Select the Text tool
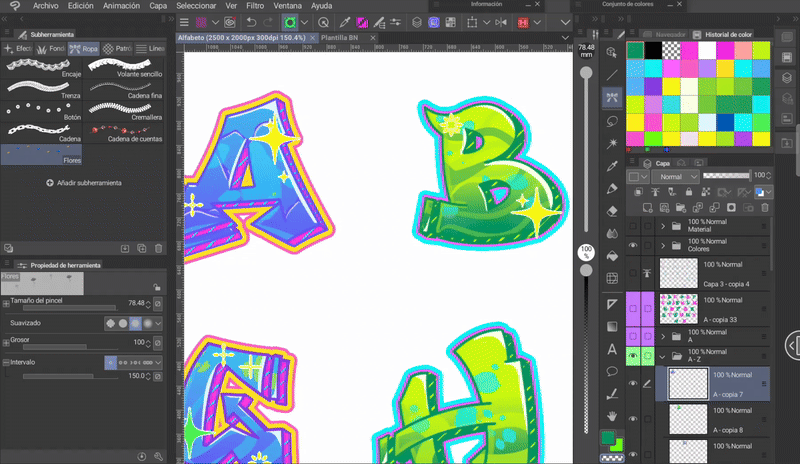Viewport: 800px width, 464px height. pos(612,349)
